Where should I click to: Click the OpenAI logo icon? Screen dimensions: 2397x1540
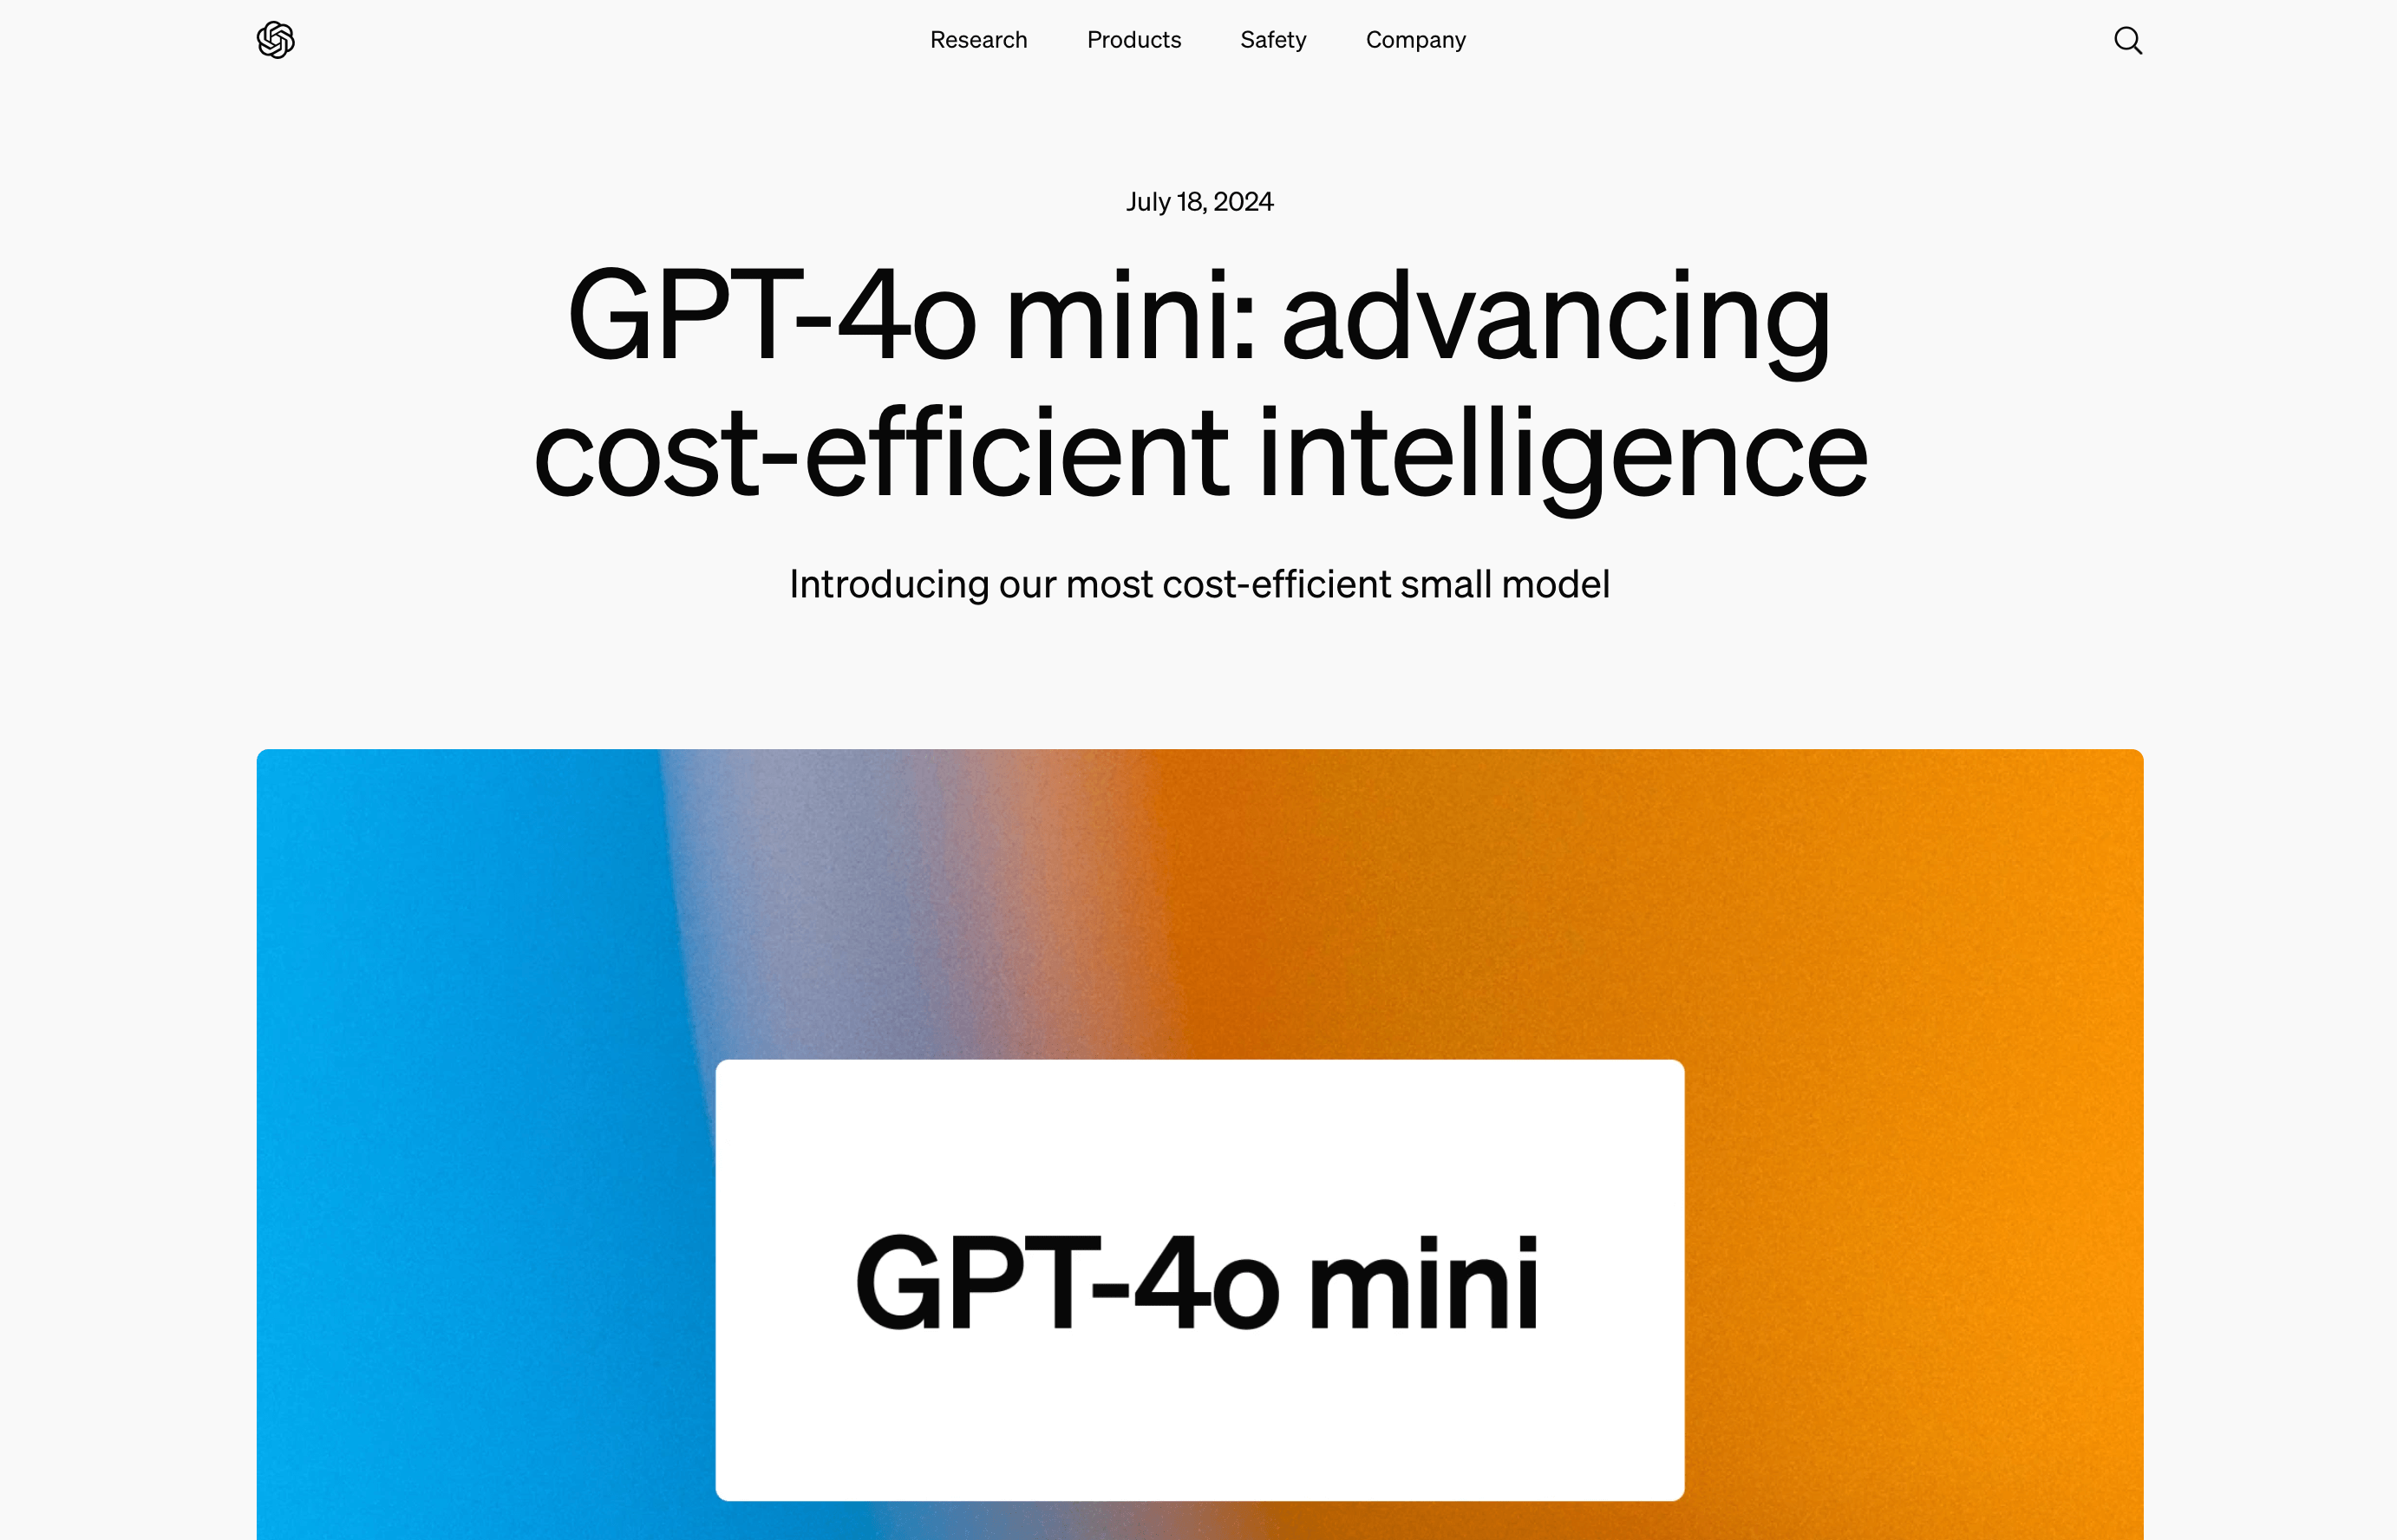(x=274, y=38)
